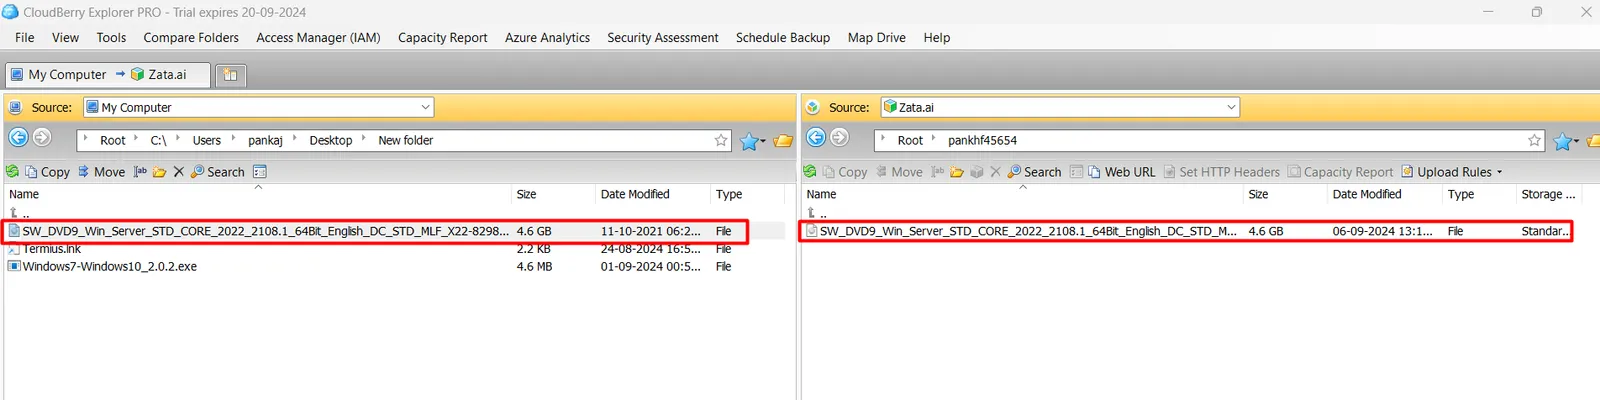Create new folder in My Computer pane
This screenshot has height=400, width=1600.
pyautogui.click(x=160, y=172)
